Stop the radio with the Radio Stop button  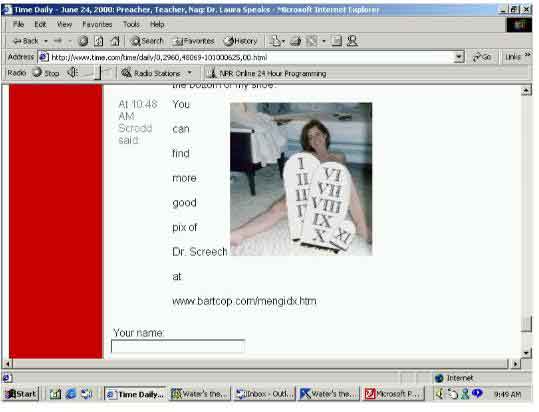point(46,73)
